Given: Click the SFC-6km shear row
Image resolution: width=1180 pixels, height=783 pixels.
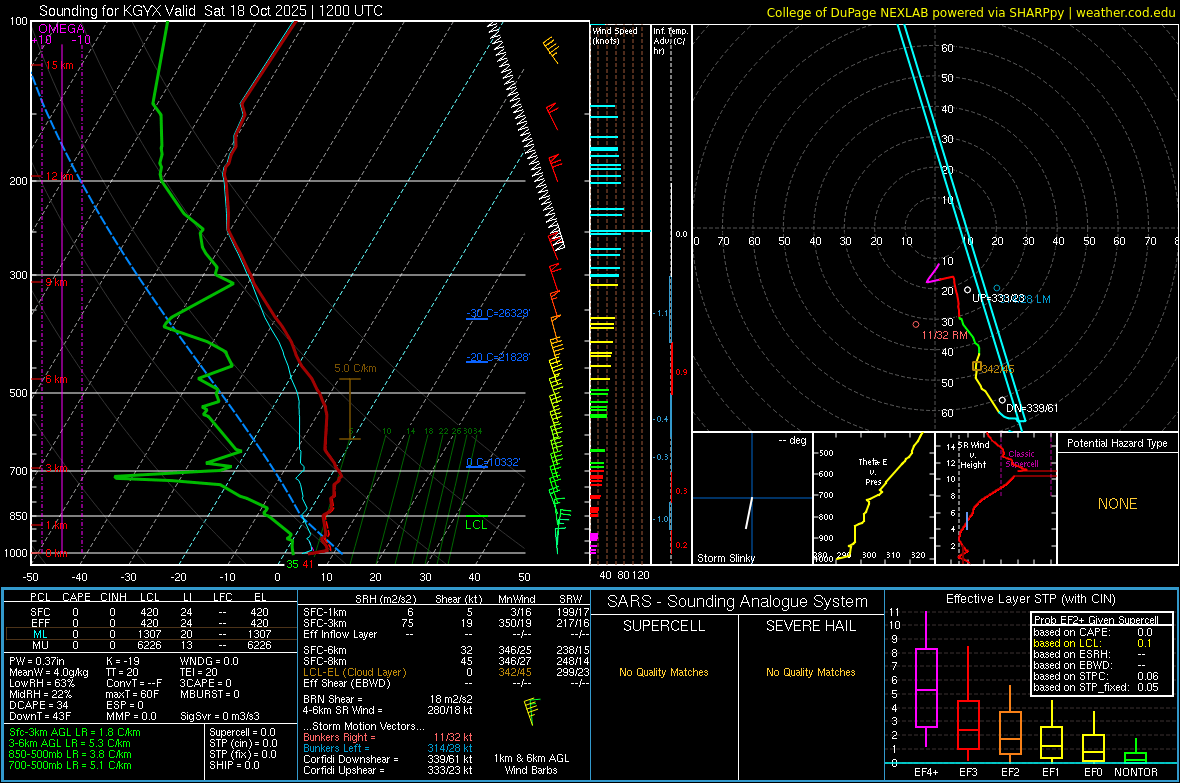Looking at the screenshot, I should coord(446,650).
